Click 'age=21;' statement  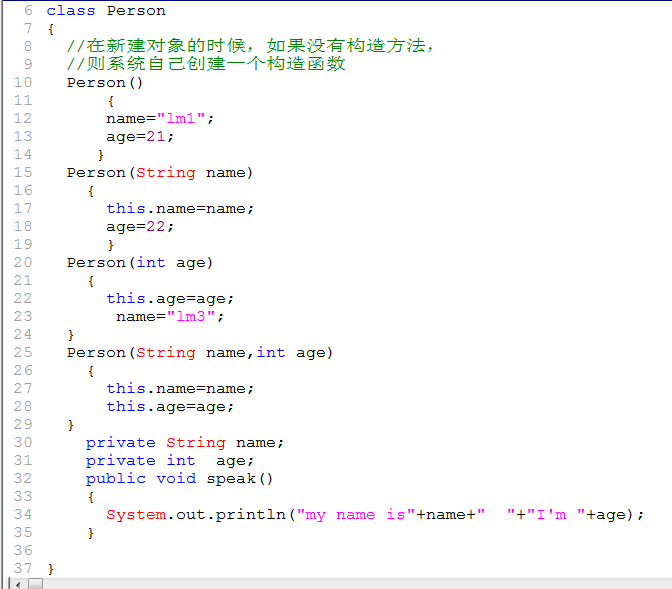pyautogui.click(x=140, y=137)
